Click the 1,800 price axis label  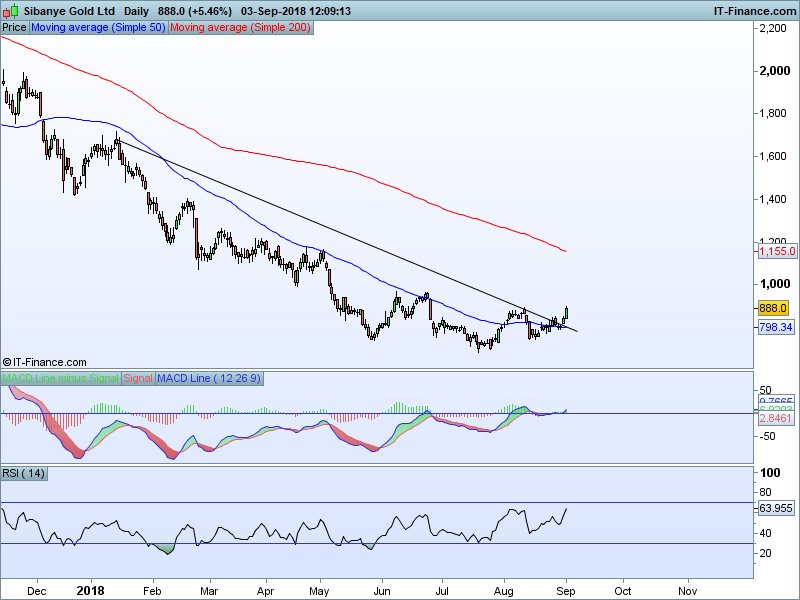click(x=773, y=113)
